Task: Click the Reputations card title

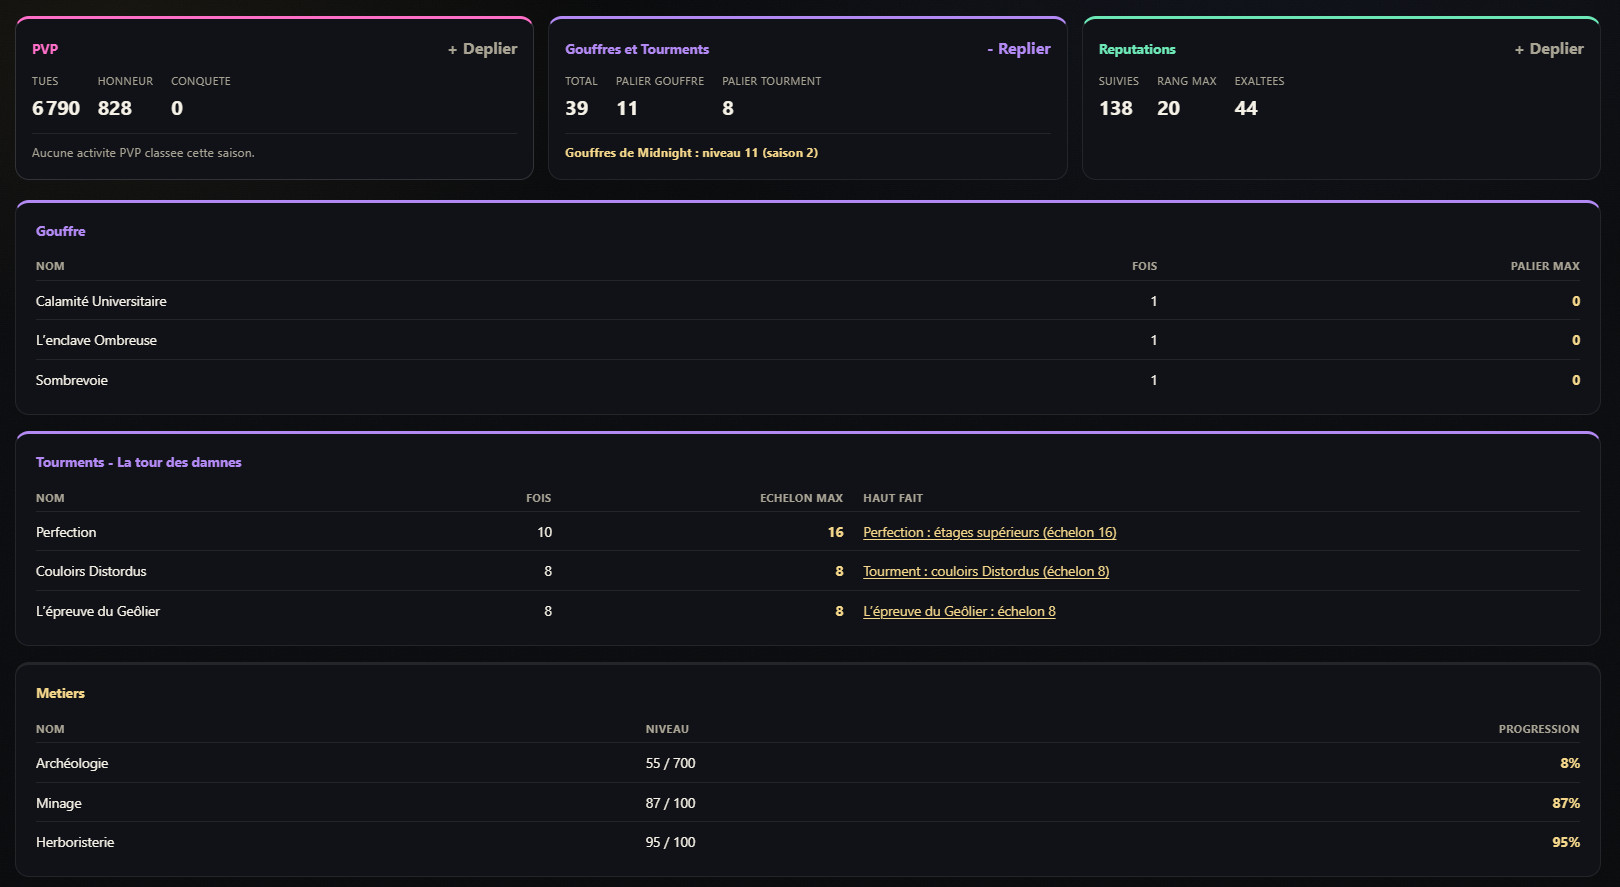Action: tap(1137, 49)
